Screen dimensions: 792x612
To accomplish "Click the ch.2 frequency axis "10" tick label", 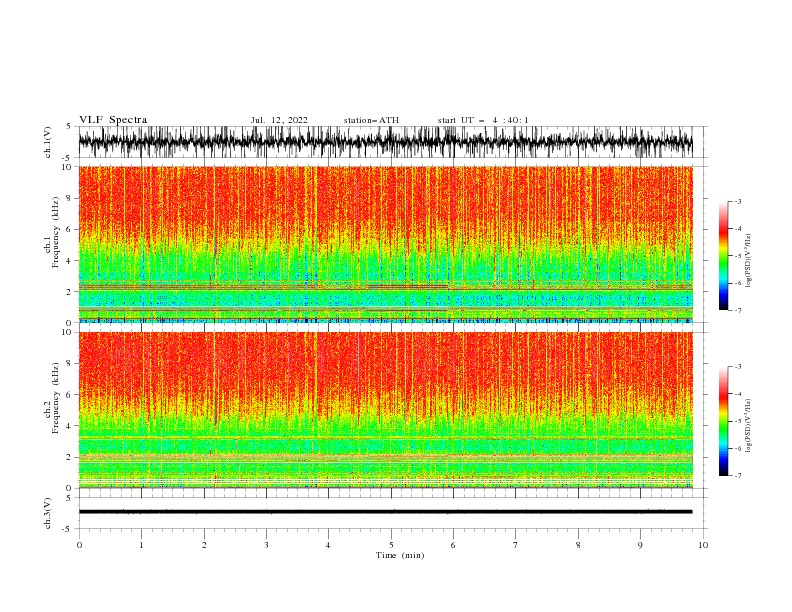I will click(x=67, y=333).
